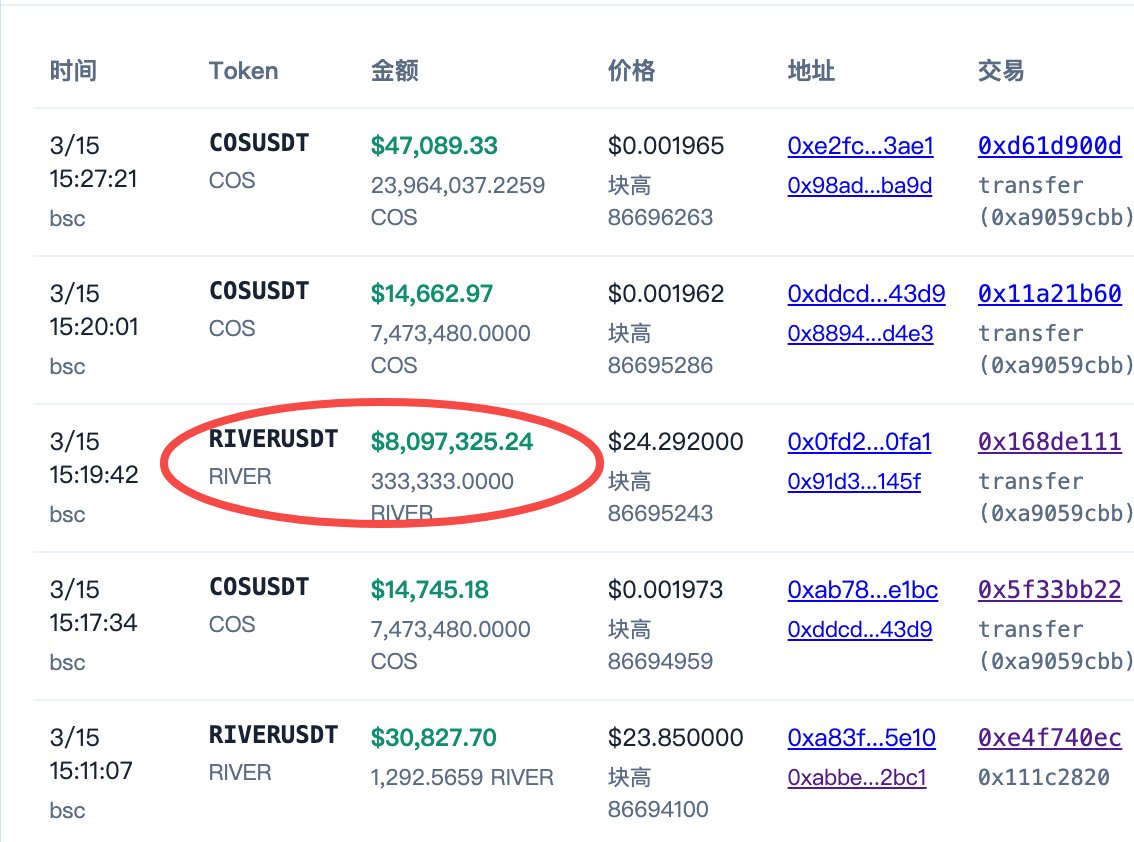The width and height of the screenshot is (1134, 842).
Task: Click the 价格 column header
Action: coord(631,71)
